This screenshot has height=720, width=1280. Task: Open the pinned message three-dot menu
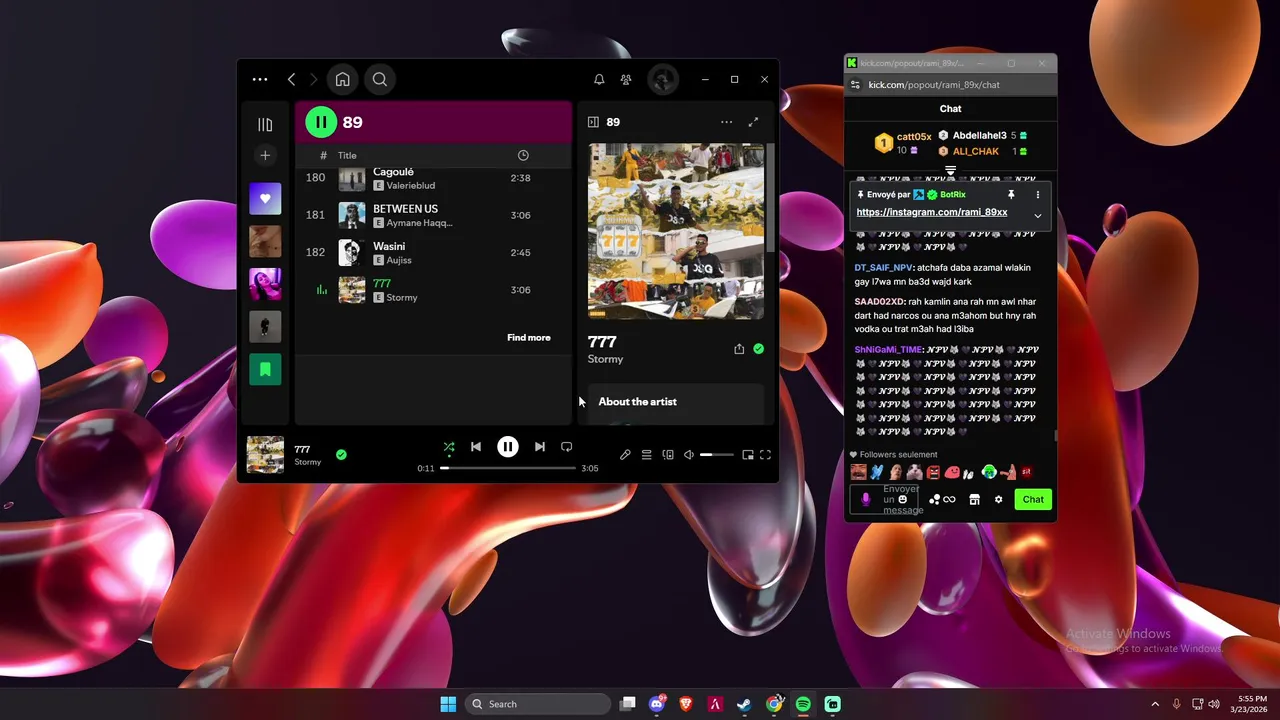tap(1037, 195)
